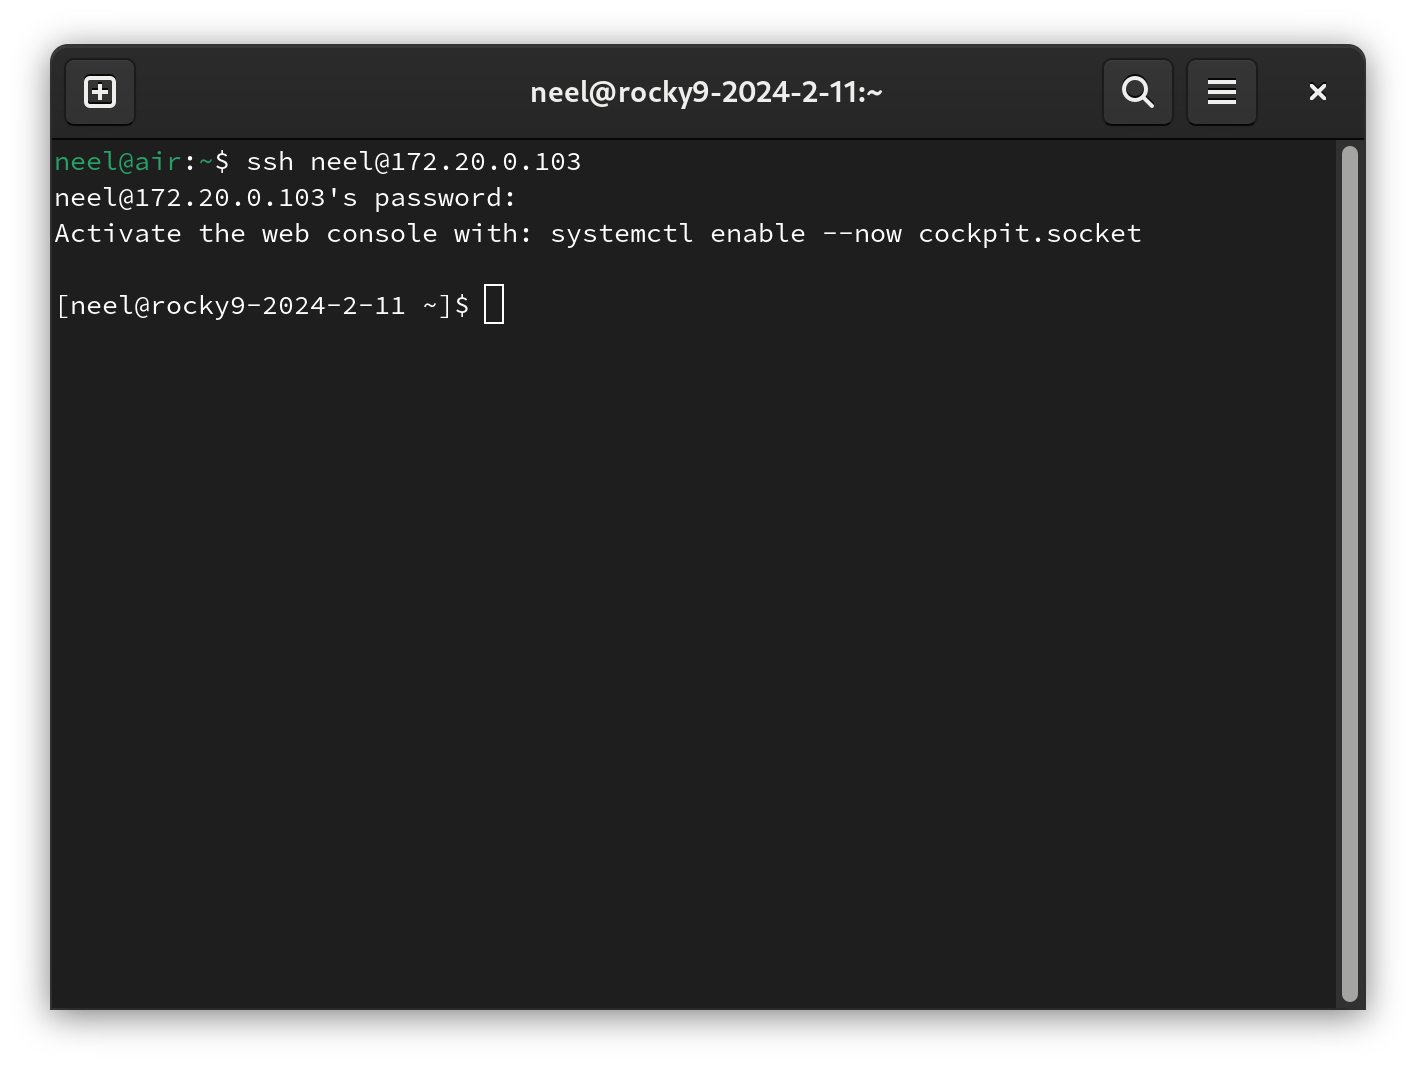Click the blinking terminal cursor
This screenshot has width=1416, height=1066.
(493, 304)
